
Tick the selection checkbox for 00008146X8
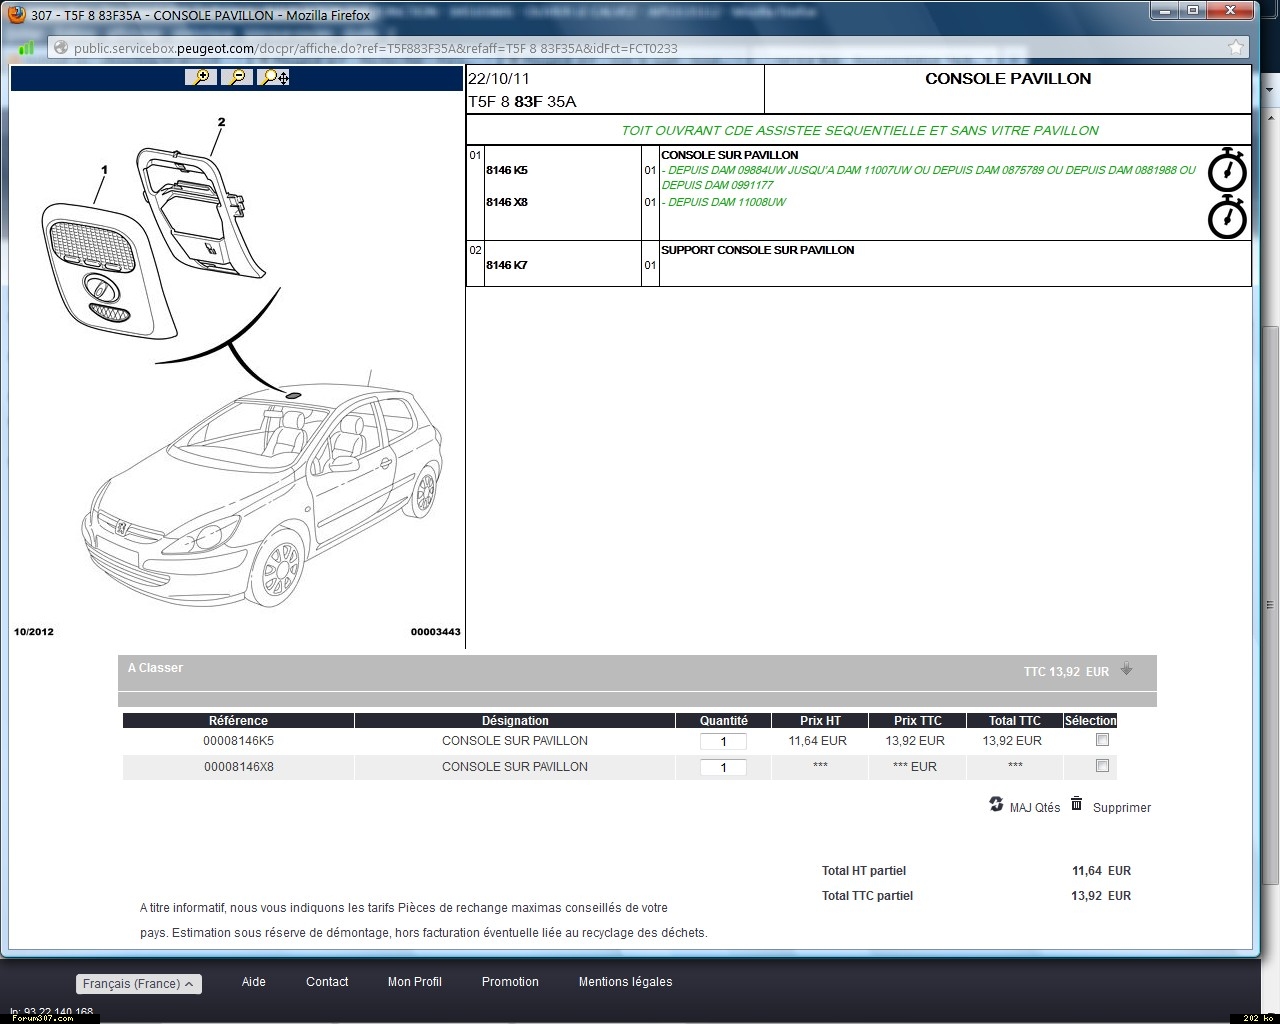click(x=1102, y=766)
